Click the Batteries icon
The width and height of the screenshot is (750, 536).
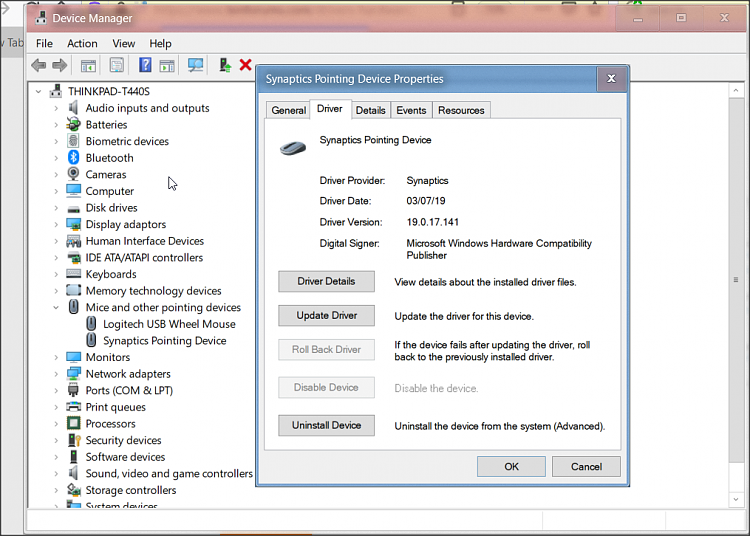click(x=73, y=124)
